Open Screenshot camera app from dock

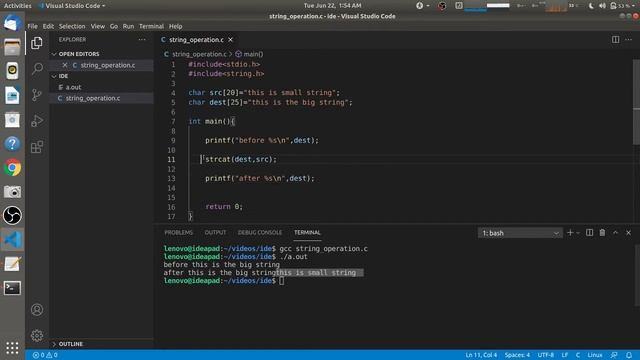tap(12, 192)
